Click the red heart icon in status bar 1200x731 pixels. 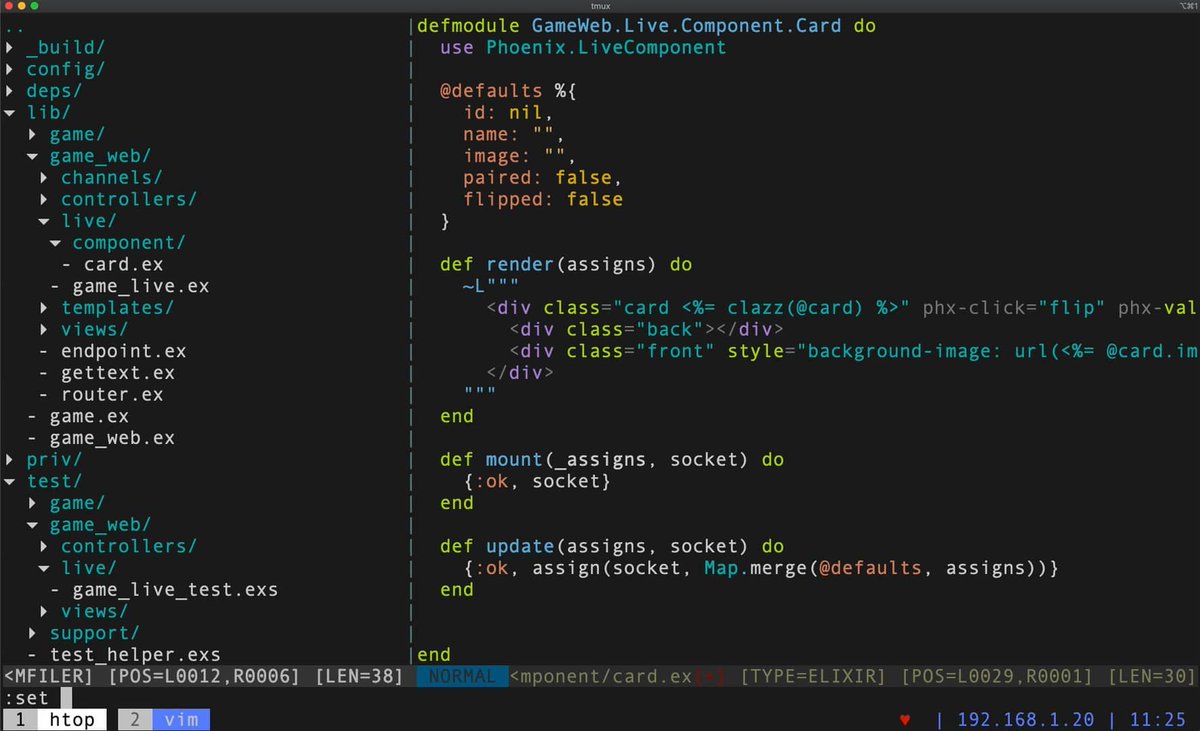tap(905, 720)
